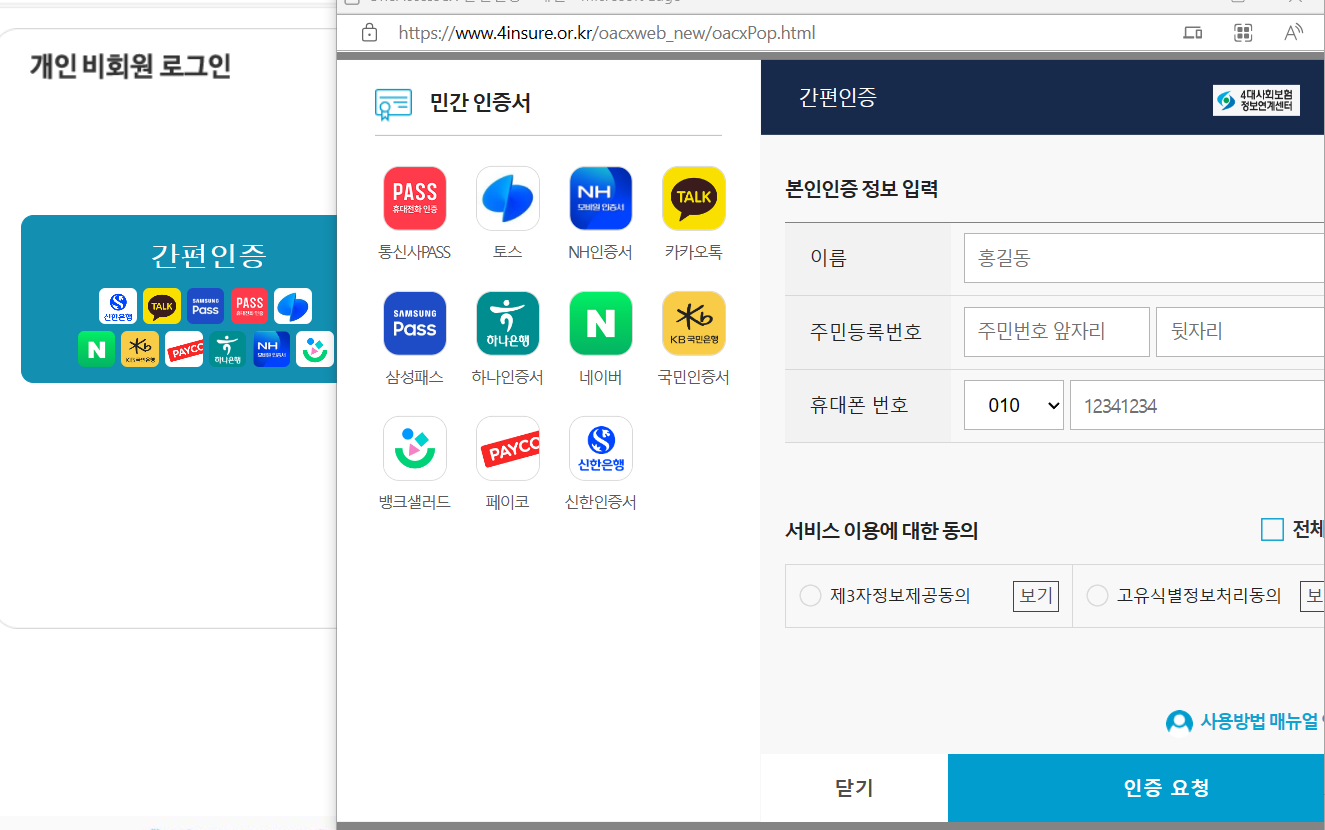Click the small 뱅크샐러드 icon on login page

point(315,349)
